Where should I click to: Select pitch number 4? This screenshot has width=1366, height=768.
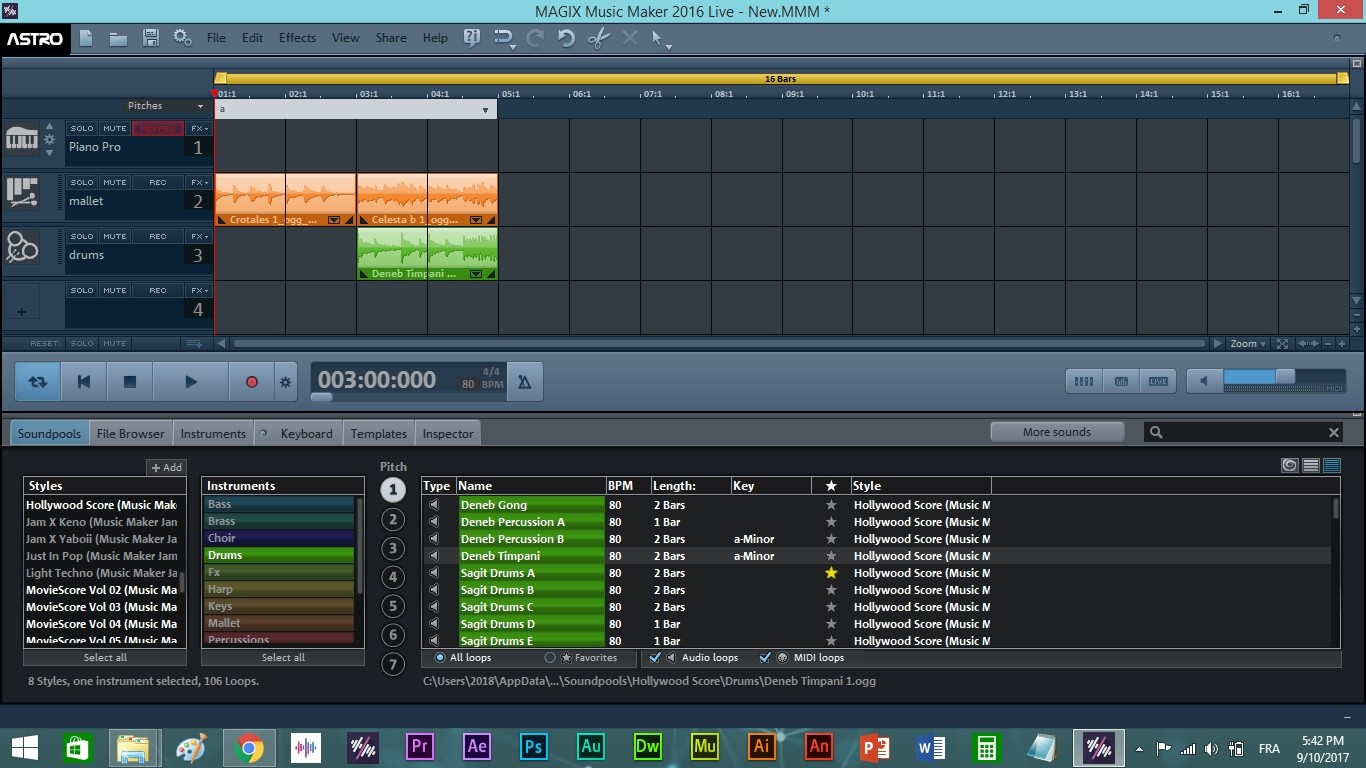[x=394, y=577]
